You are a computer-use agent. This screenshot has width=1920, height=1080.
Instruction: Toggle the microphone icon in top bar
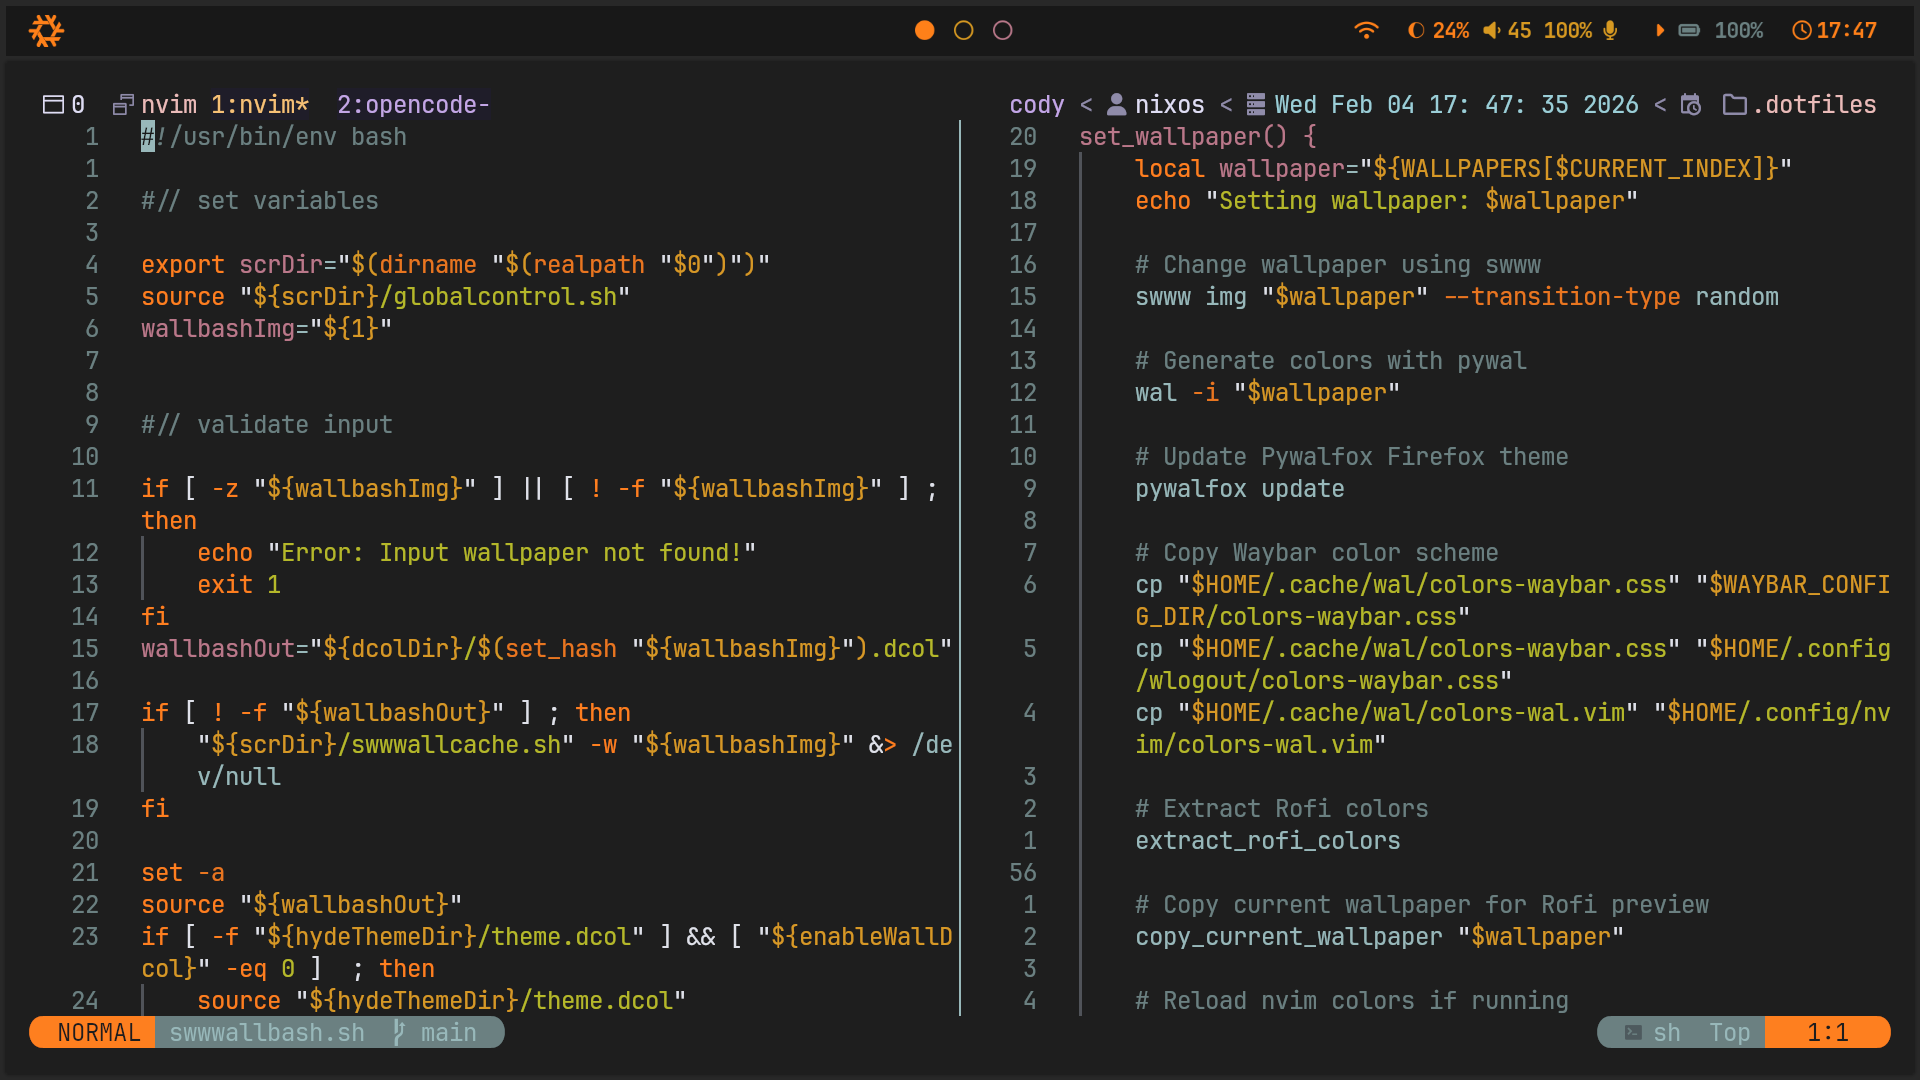[1610, 31]
